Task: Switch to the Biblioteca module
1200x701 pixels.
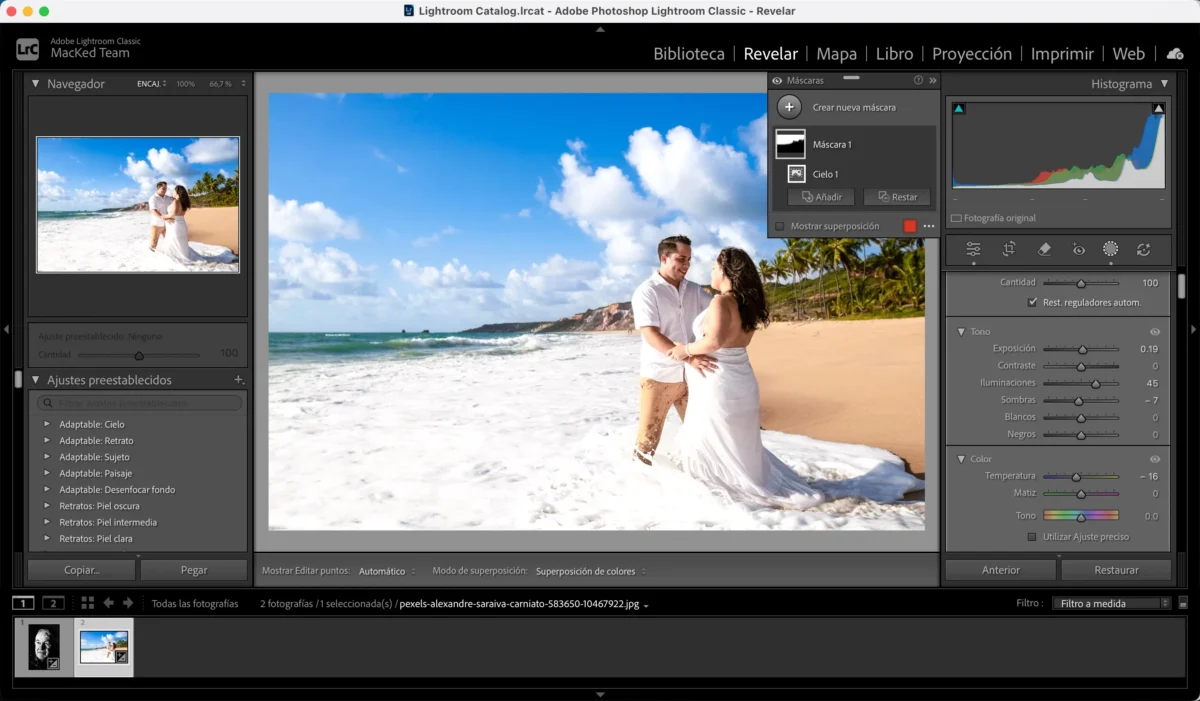Action: (x=689, y=54)
